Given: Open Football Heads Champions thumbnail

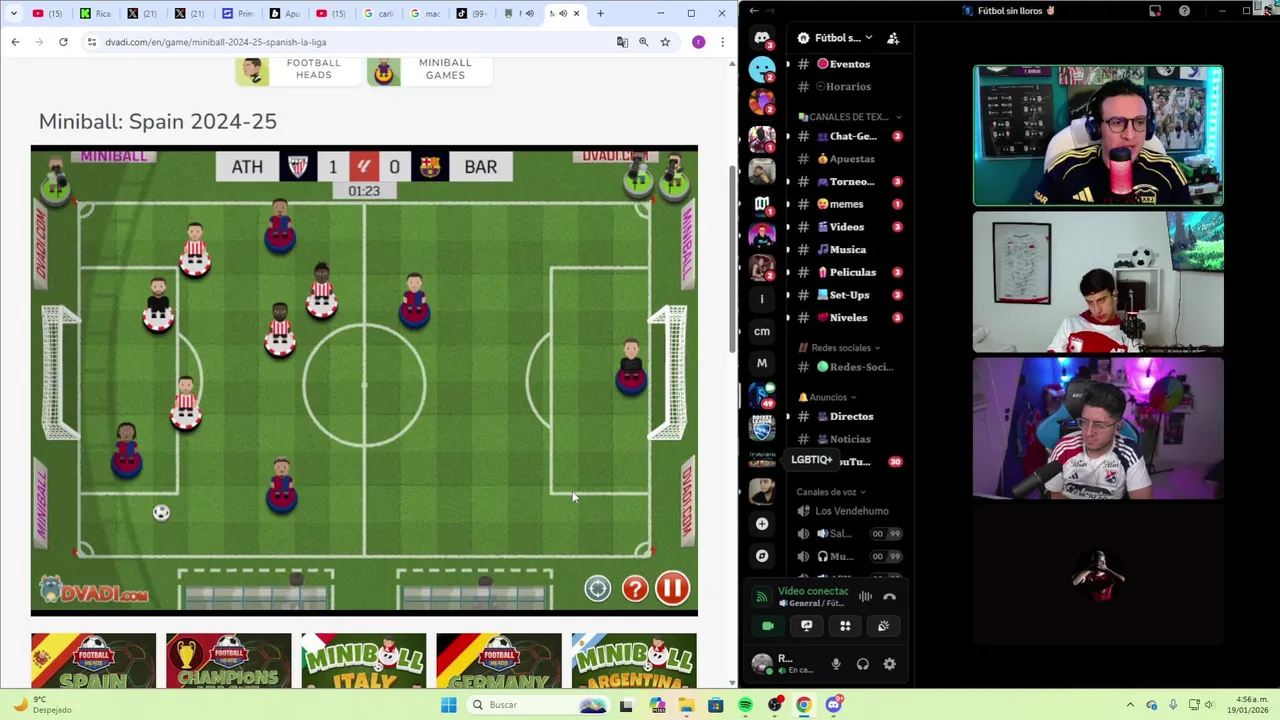Looking at the screenshot, I should [228, 661].
